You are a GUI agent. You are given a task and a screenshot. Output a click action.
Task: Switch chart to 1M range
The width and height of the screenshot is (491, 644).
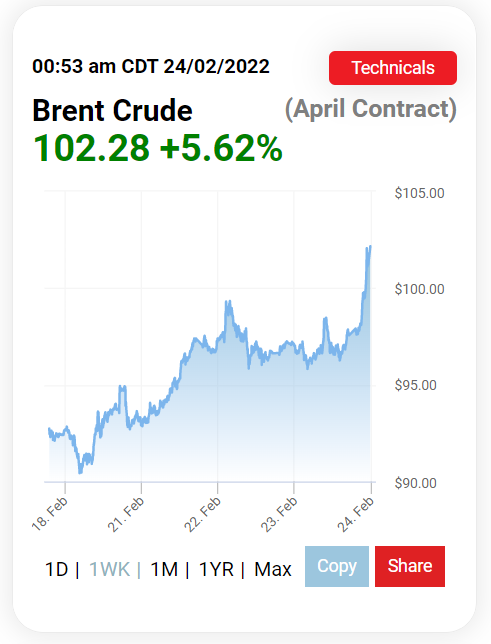click(x=164, y=569)
